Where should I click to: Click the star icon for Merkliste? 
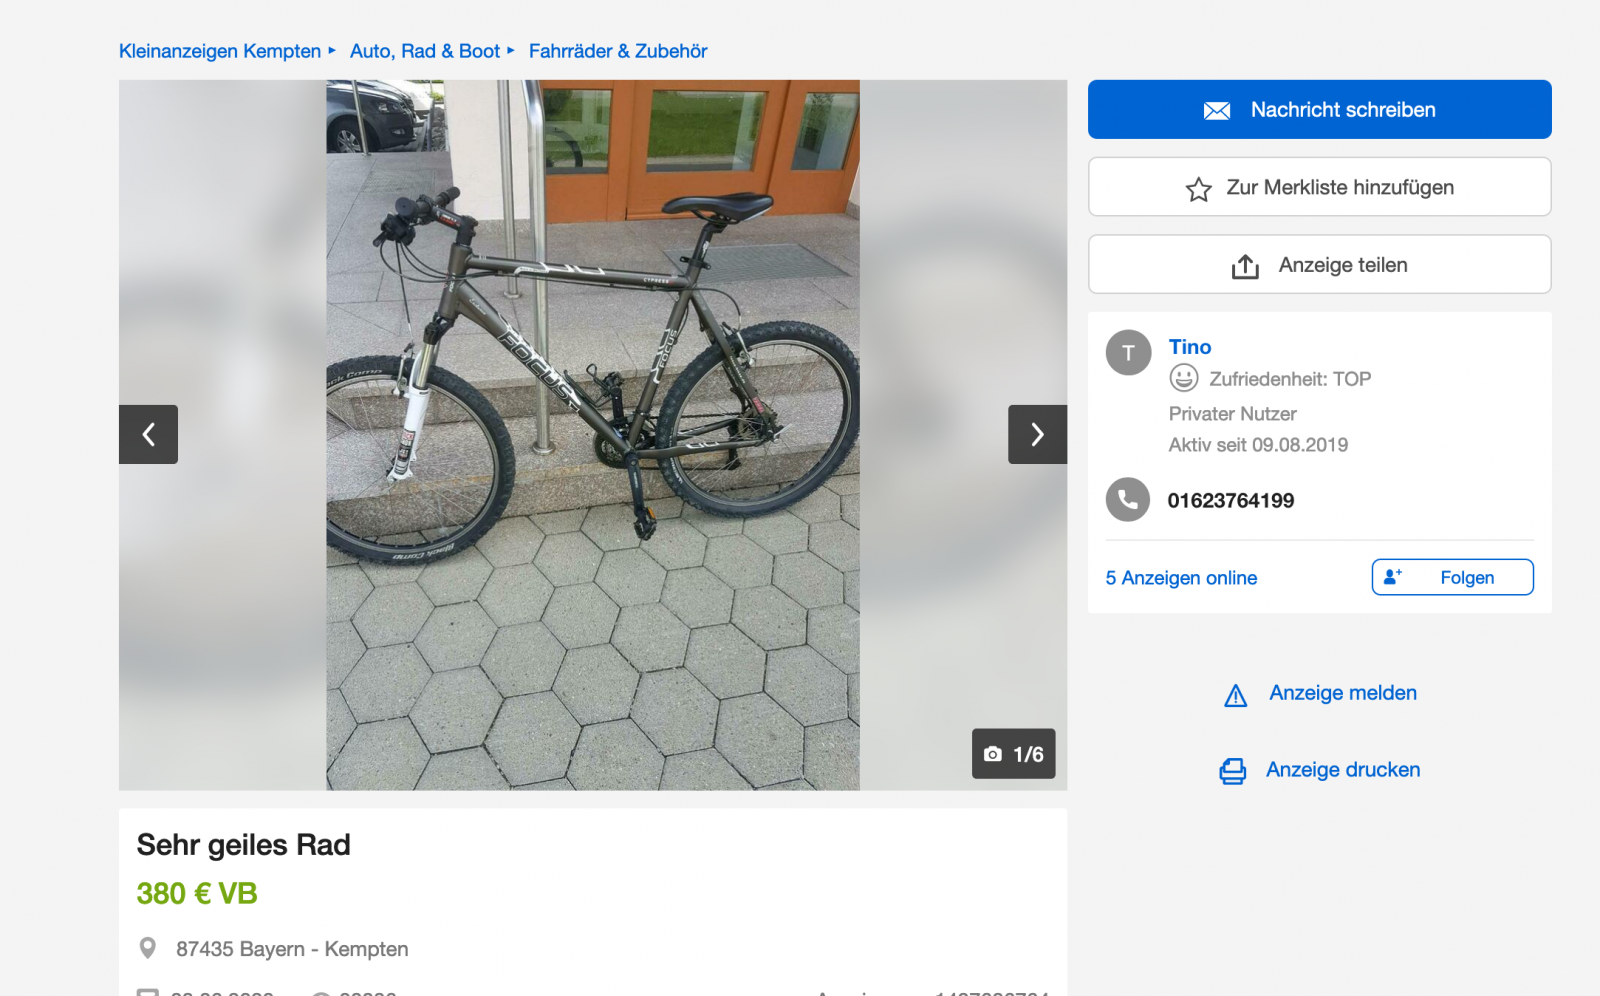click(1198, 189)
